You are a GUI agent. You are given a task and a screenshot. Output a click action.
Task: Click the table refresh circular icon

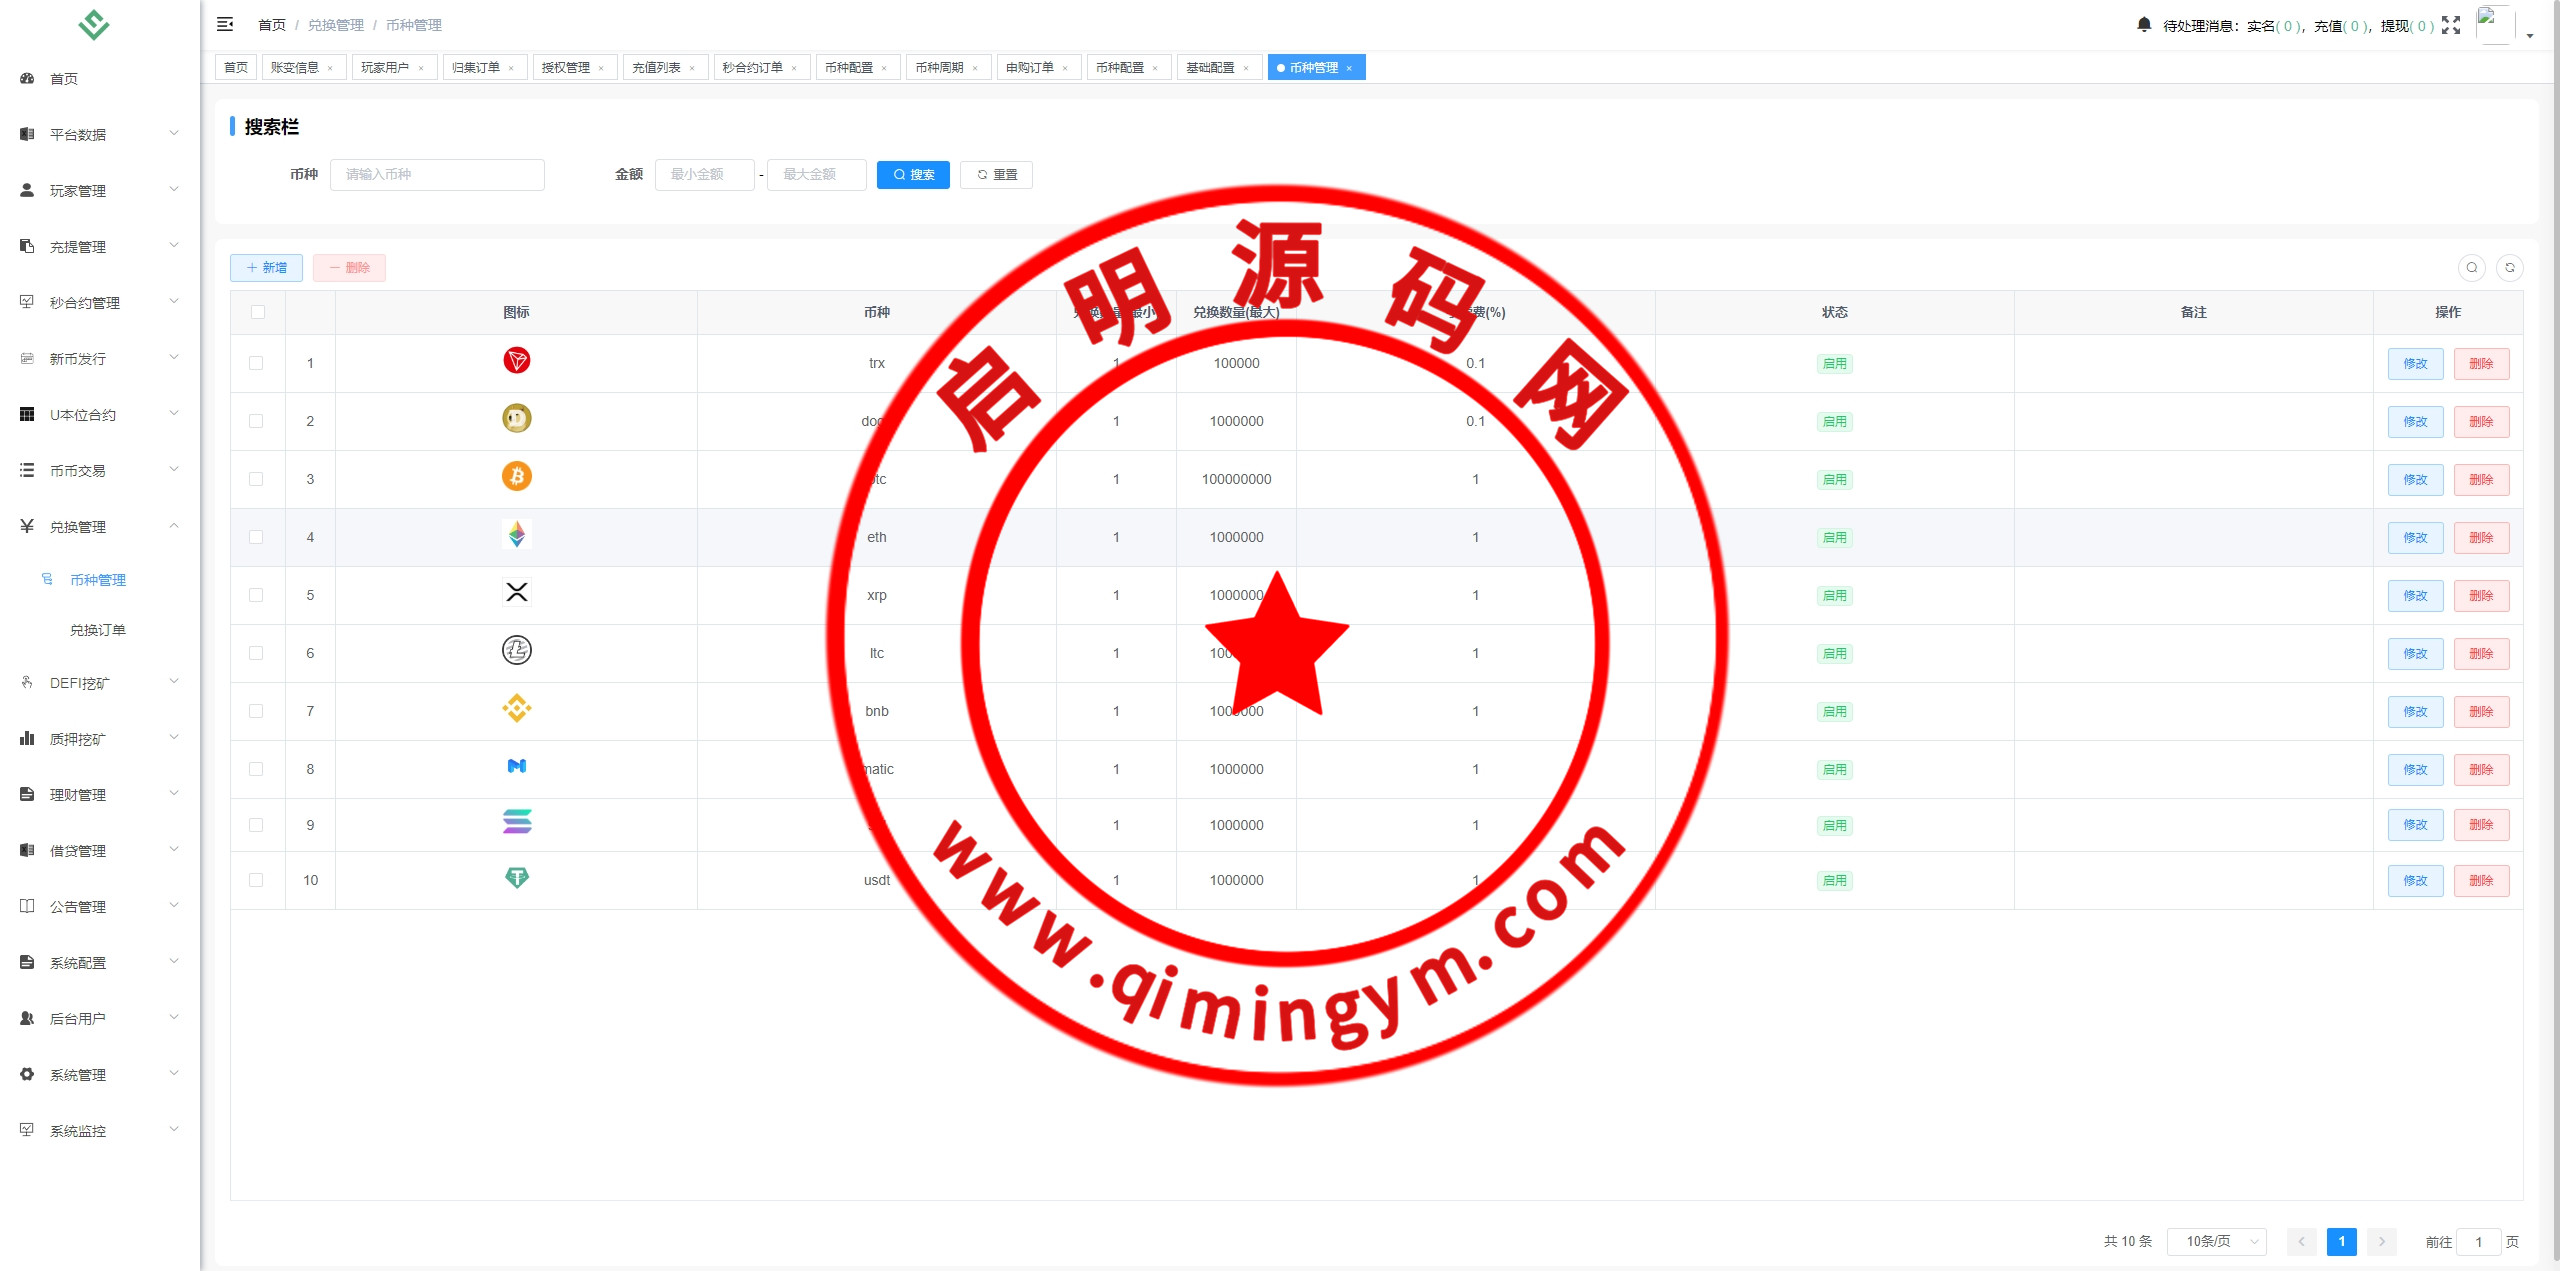(2509, 267)
